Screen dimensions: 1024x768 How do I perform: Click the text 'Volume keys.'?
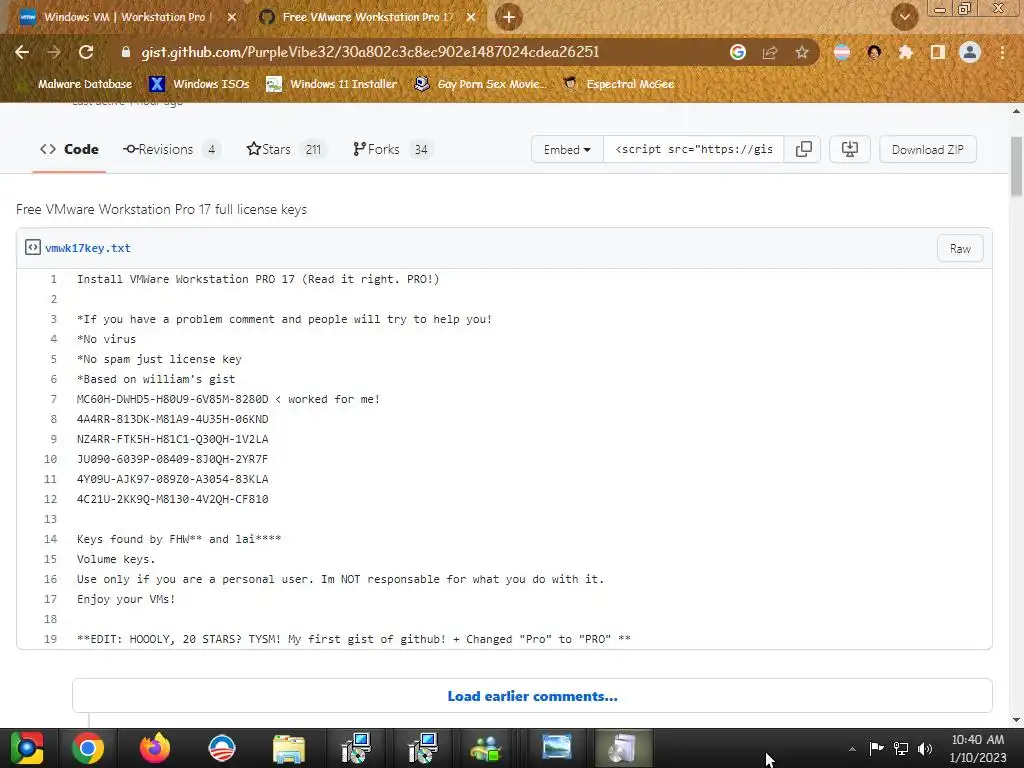(116, 560)
